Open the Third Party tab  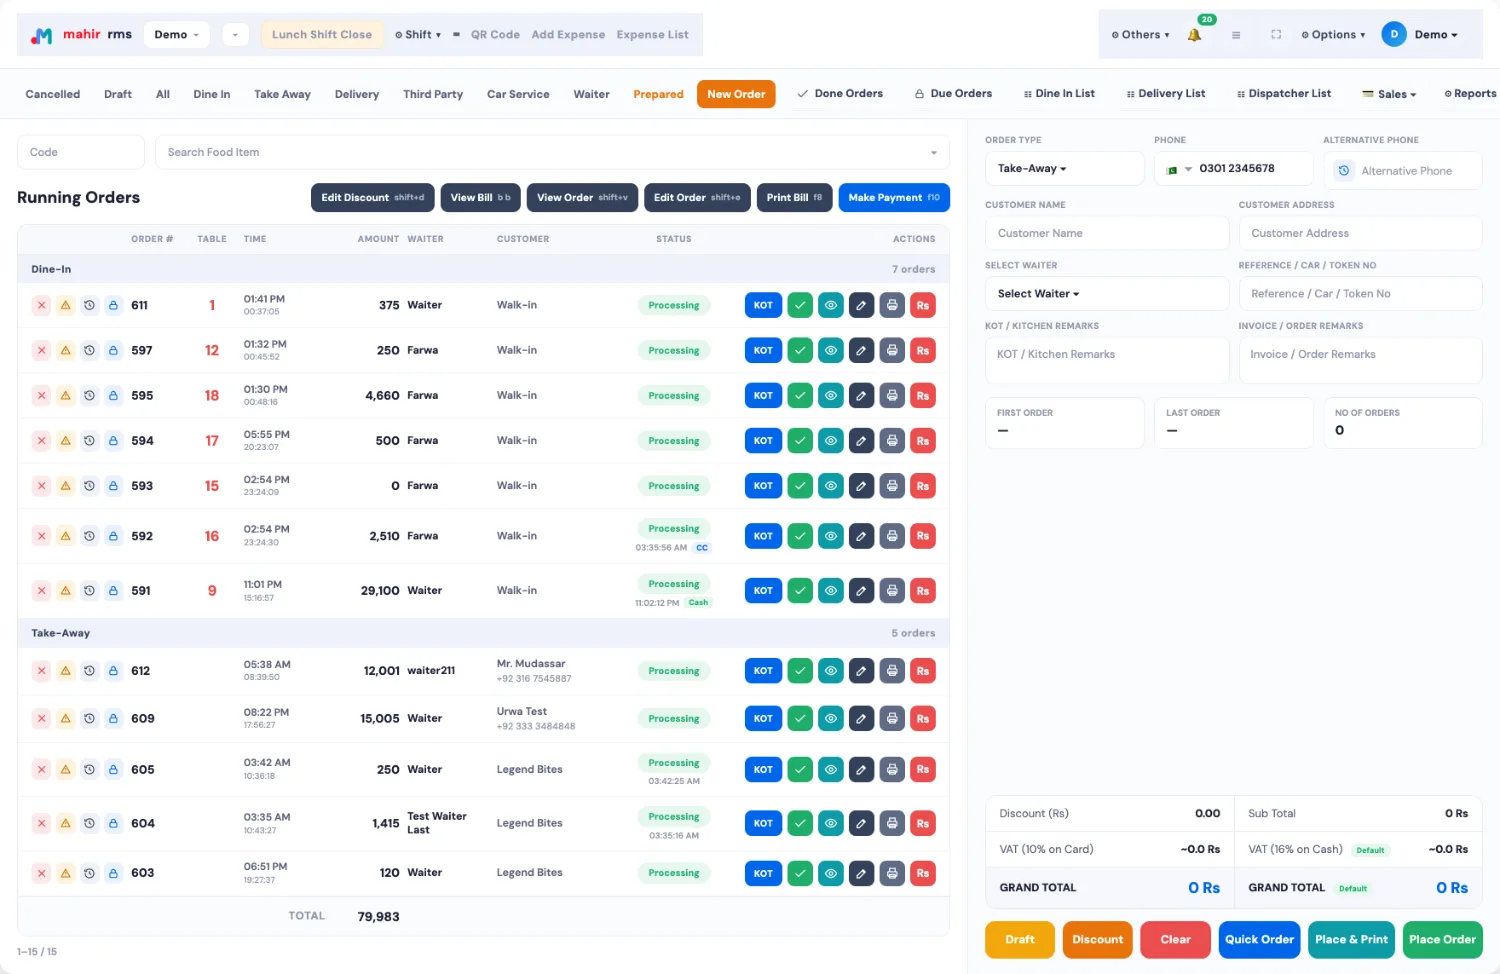(433, 94)
